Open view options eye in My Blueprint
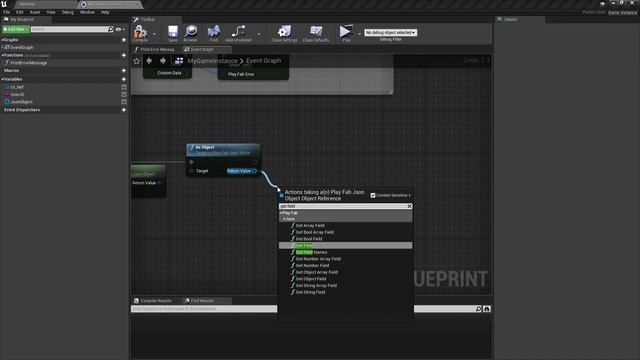Screen dimensions: 640x360 tap(119, 29)
